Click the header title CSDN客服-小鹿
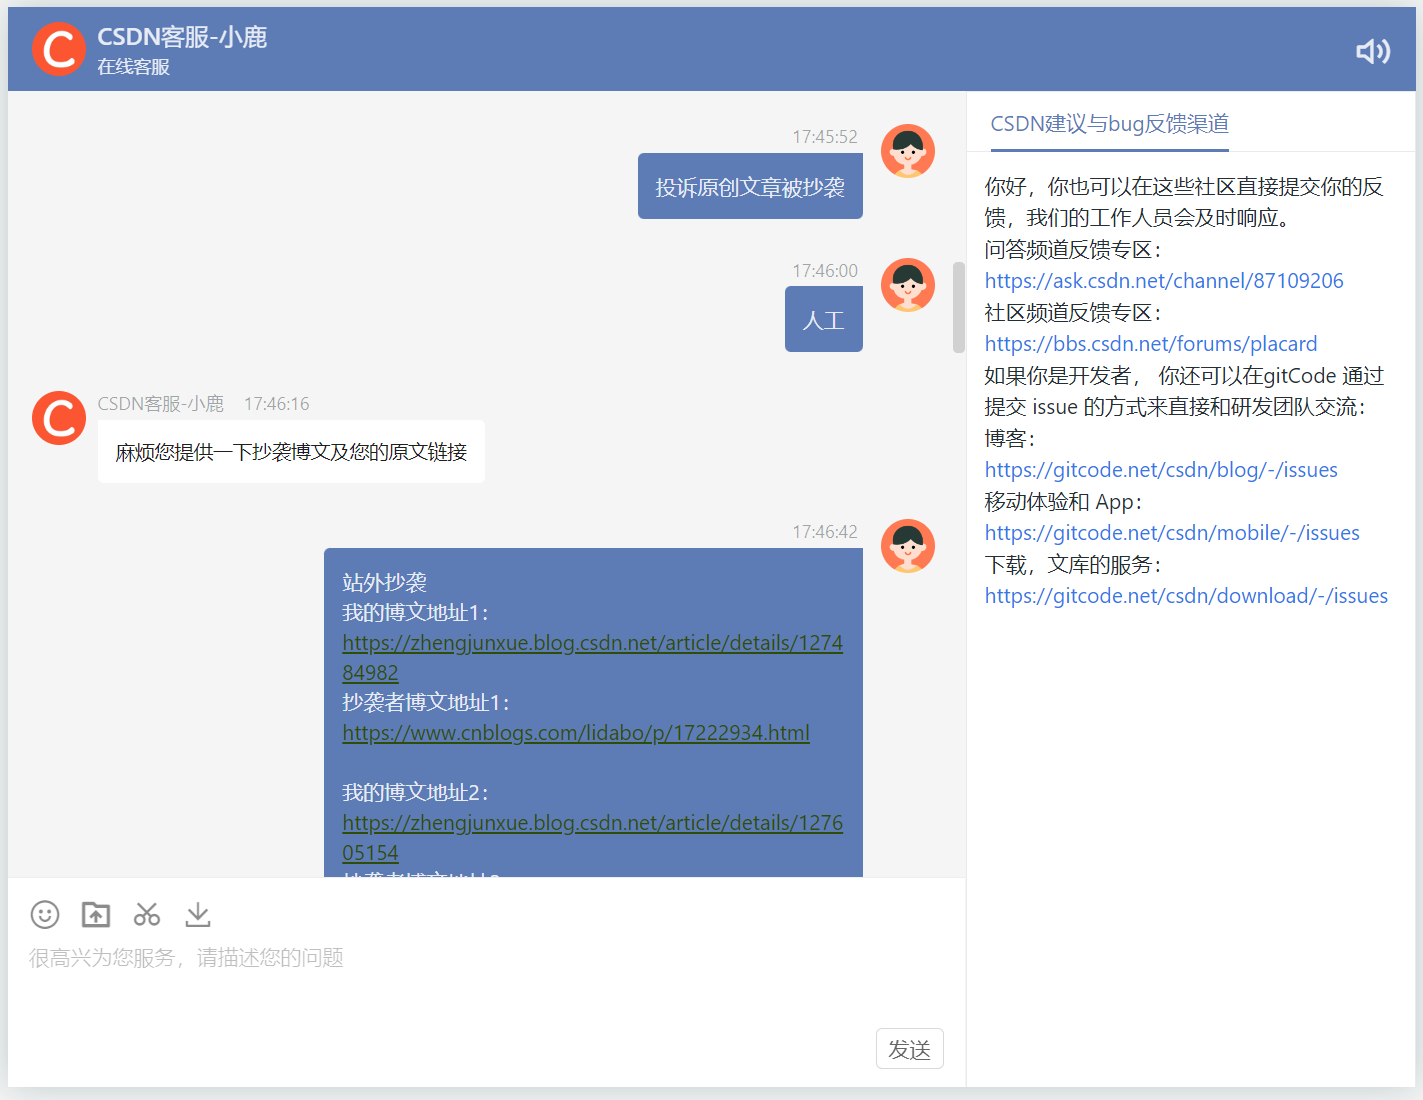This screenshot has height=1100, width=1423. click(x=182, y=37)
